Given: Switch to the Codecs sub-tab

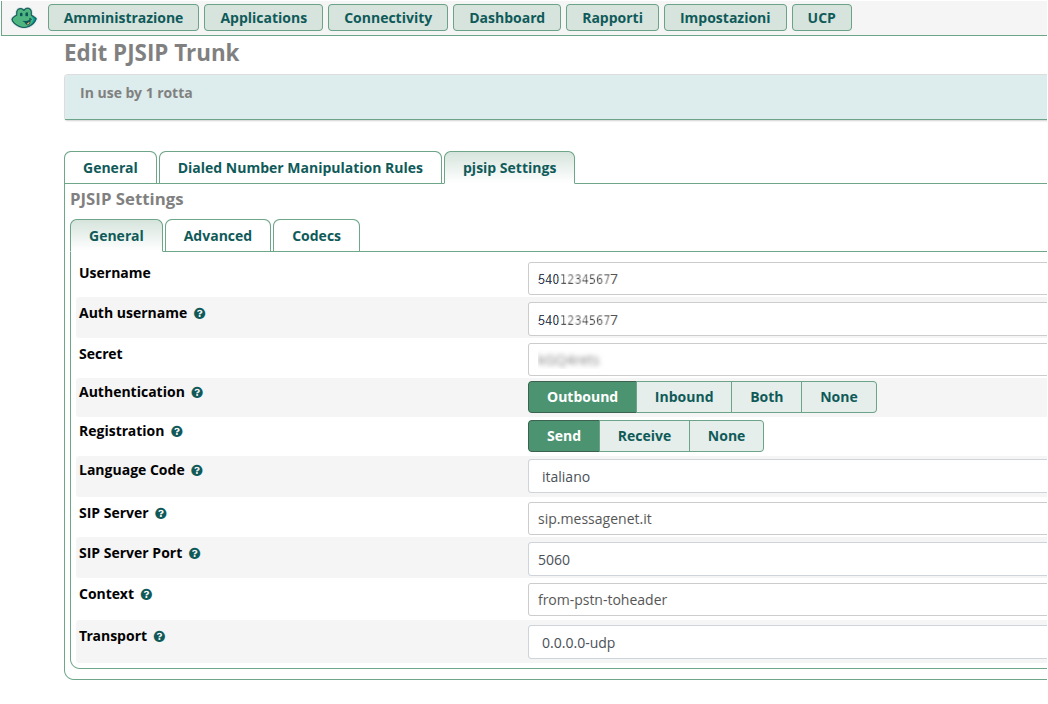Looking at the screenshot, I should (316, 236).
